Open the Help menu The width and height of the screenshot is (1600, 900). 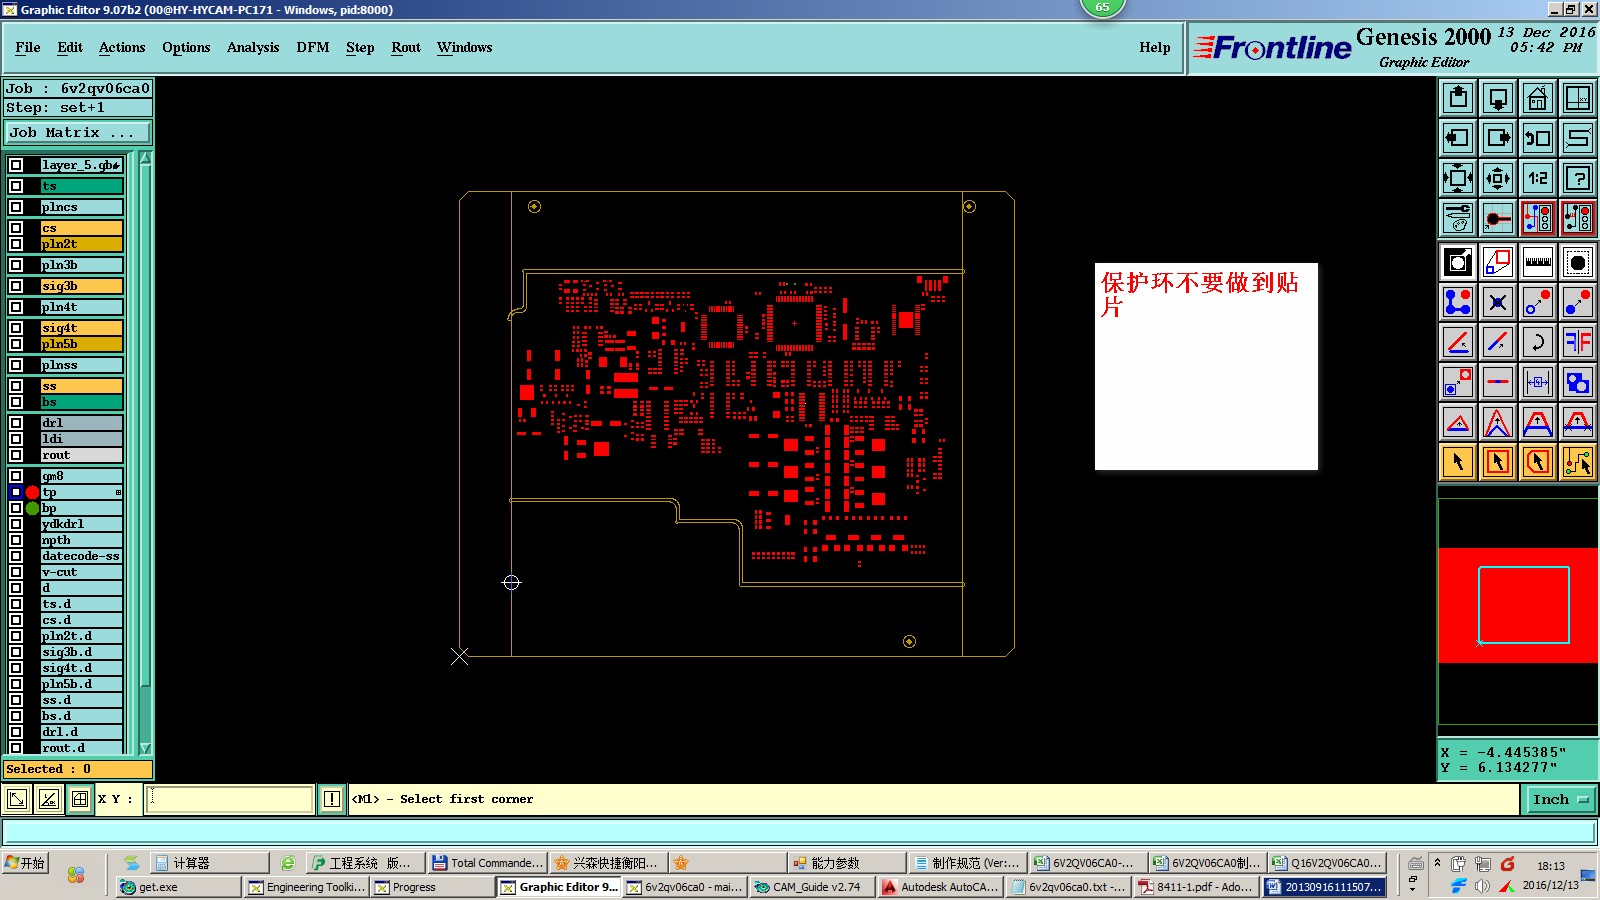click(x=1155, y=47)
